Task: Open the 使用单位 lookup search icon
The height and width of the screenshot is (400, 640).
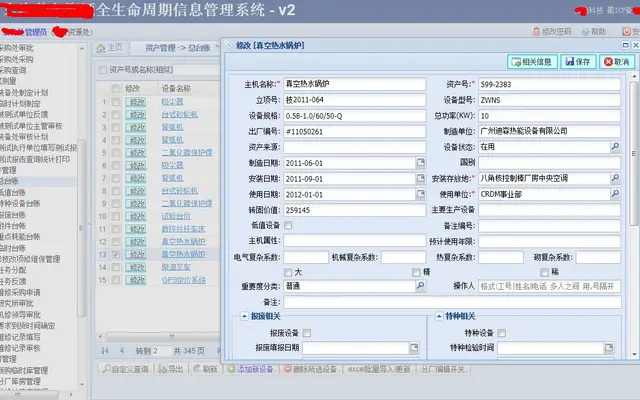Action: (x=615, y=194)
